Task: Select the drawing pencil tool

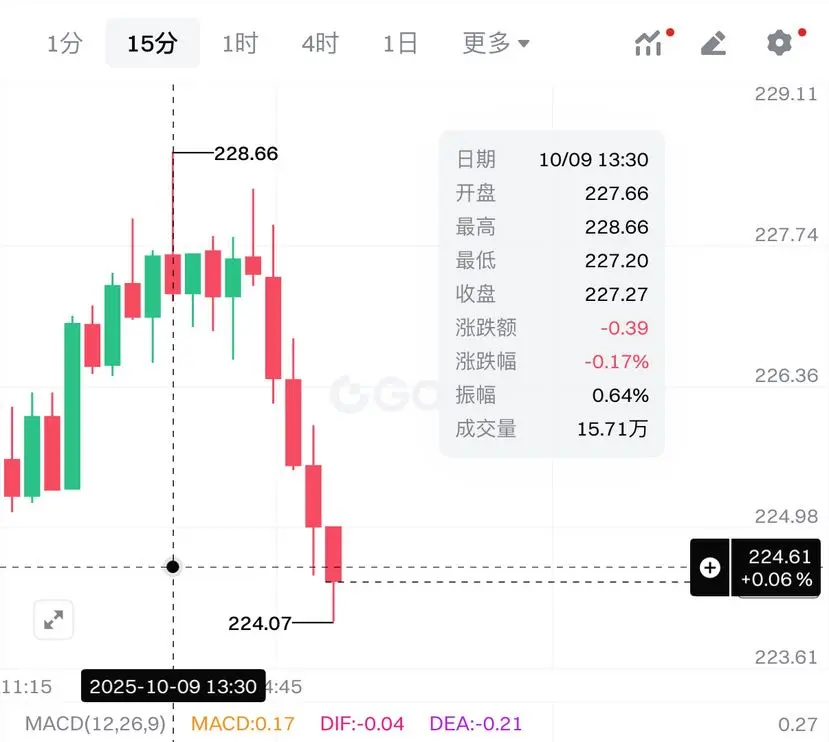Action: pyautogui.click(x=713, y=43)
